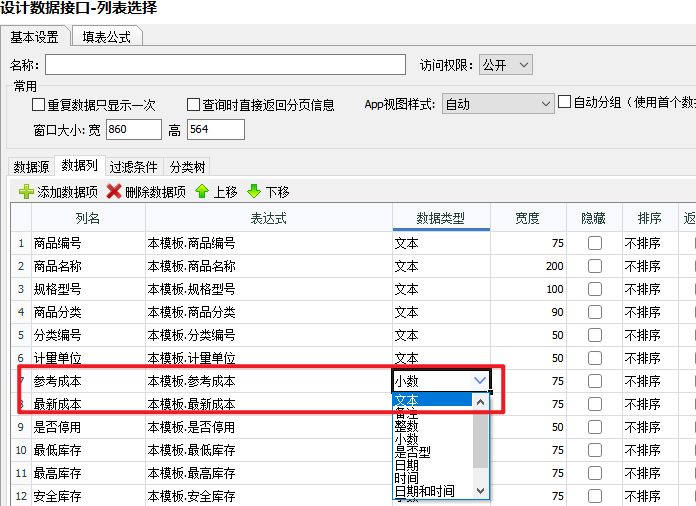
Task: Select the 商品名称 column name cell
Action: coord(88,266)
